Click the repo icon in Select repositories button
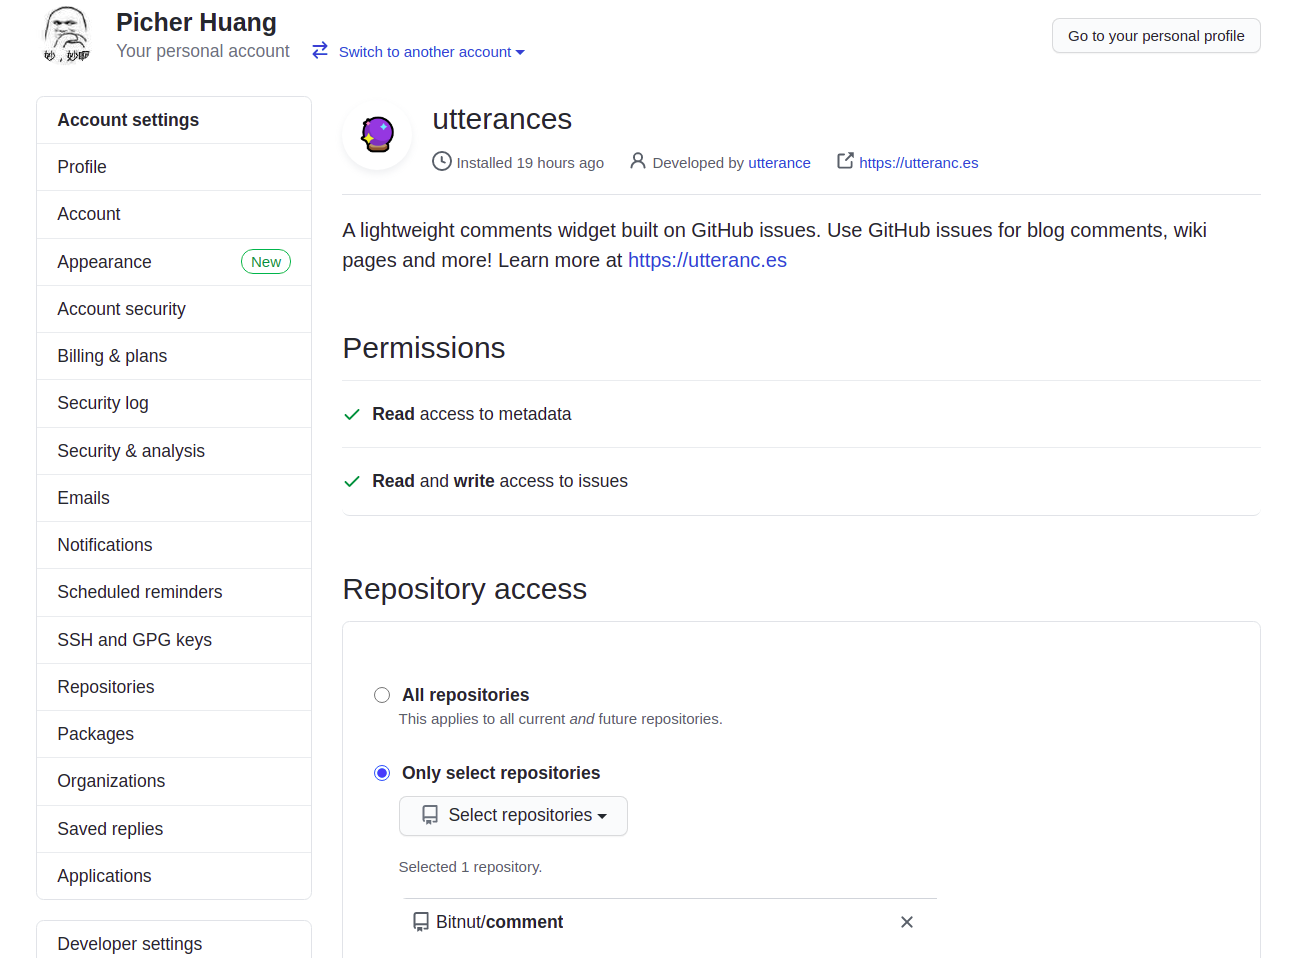 [x=430, y=815]
